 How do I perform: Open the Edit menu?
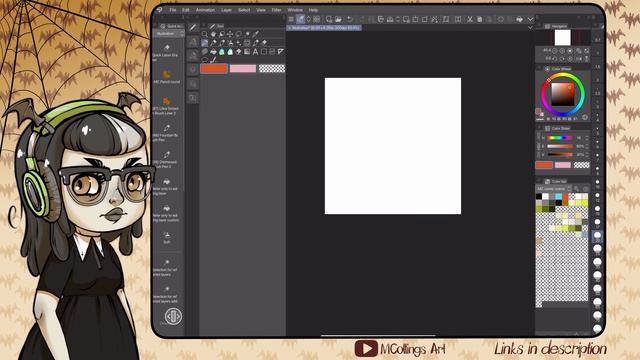click(186, 10)
